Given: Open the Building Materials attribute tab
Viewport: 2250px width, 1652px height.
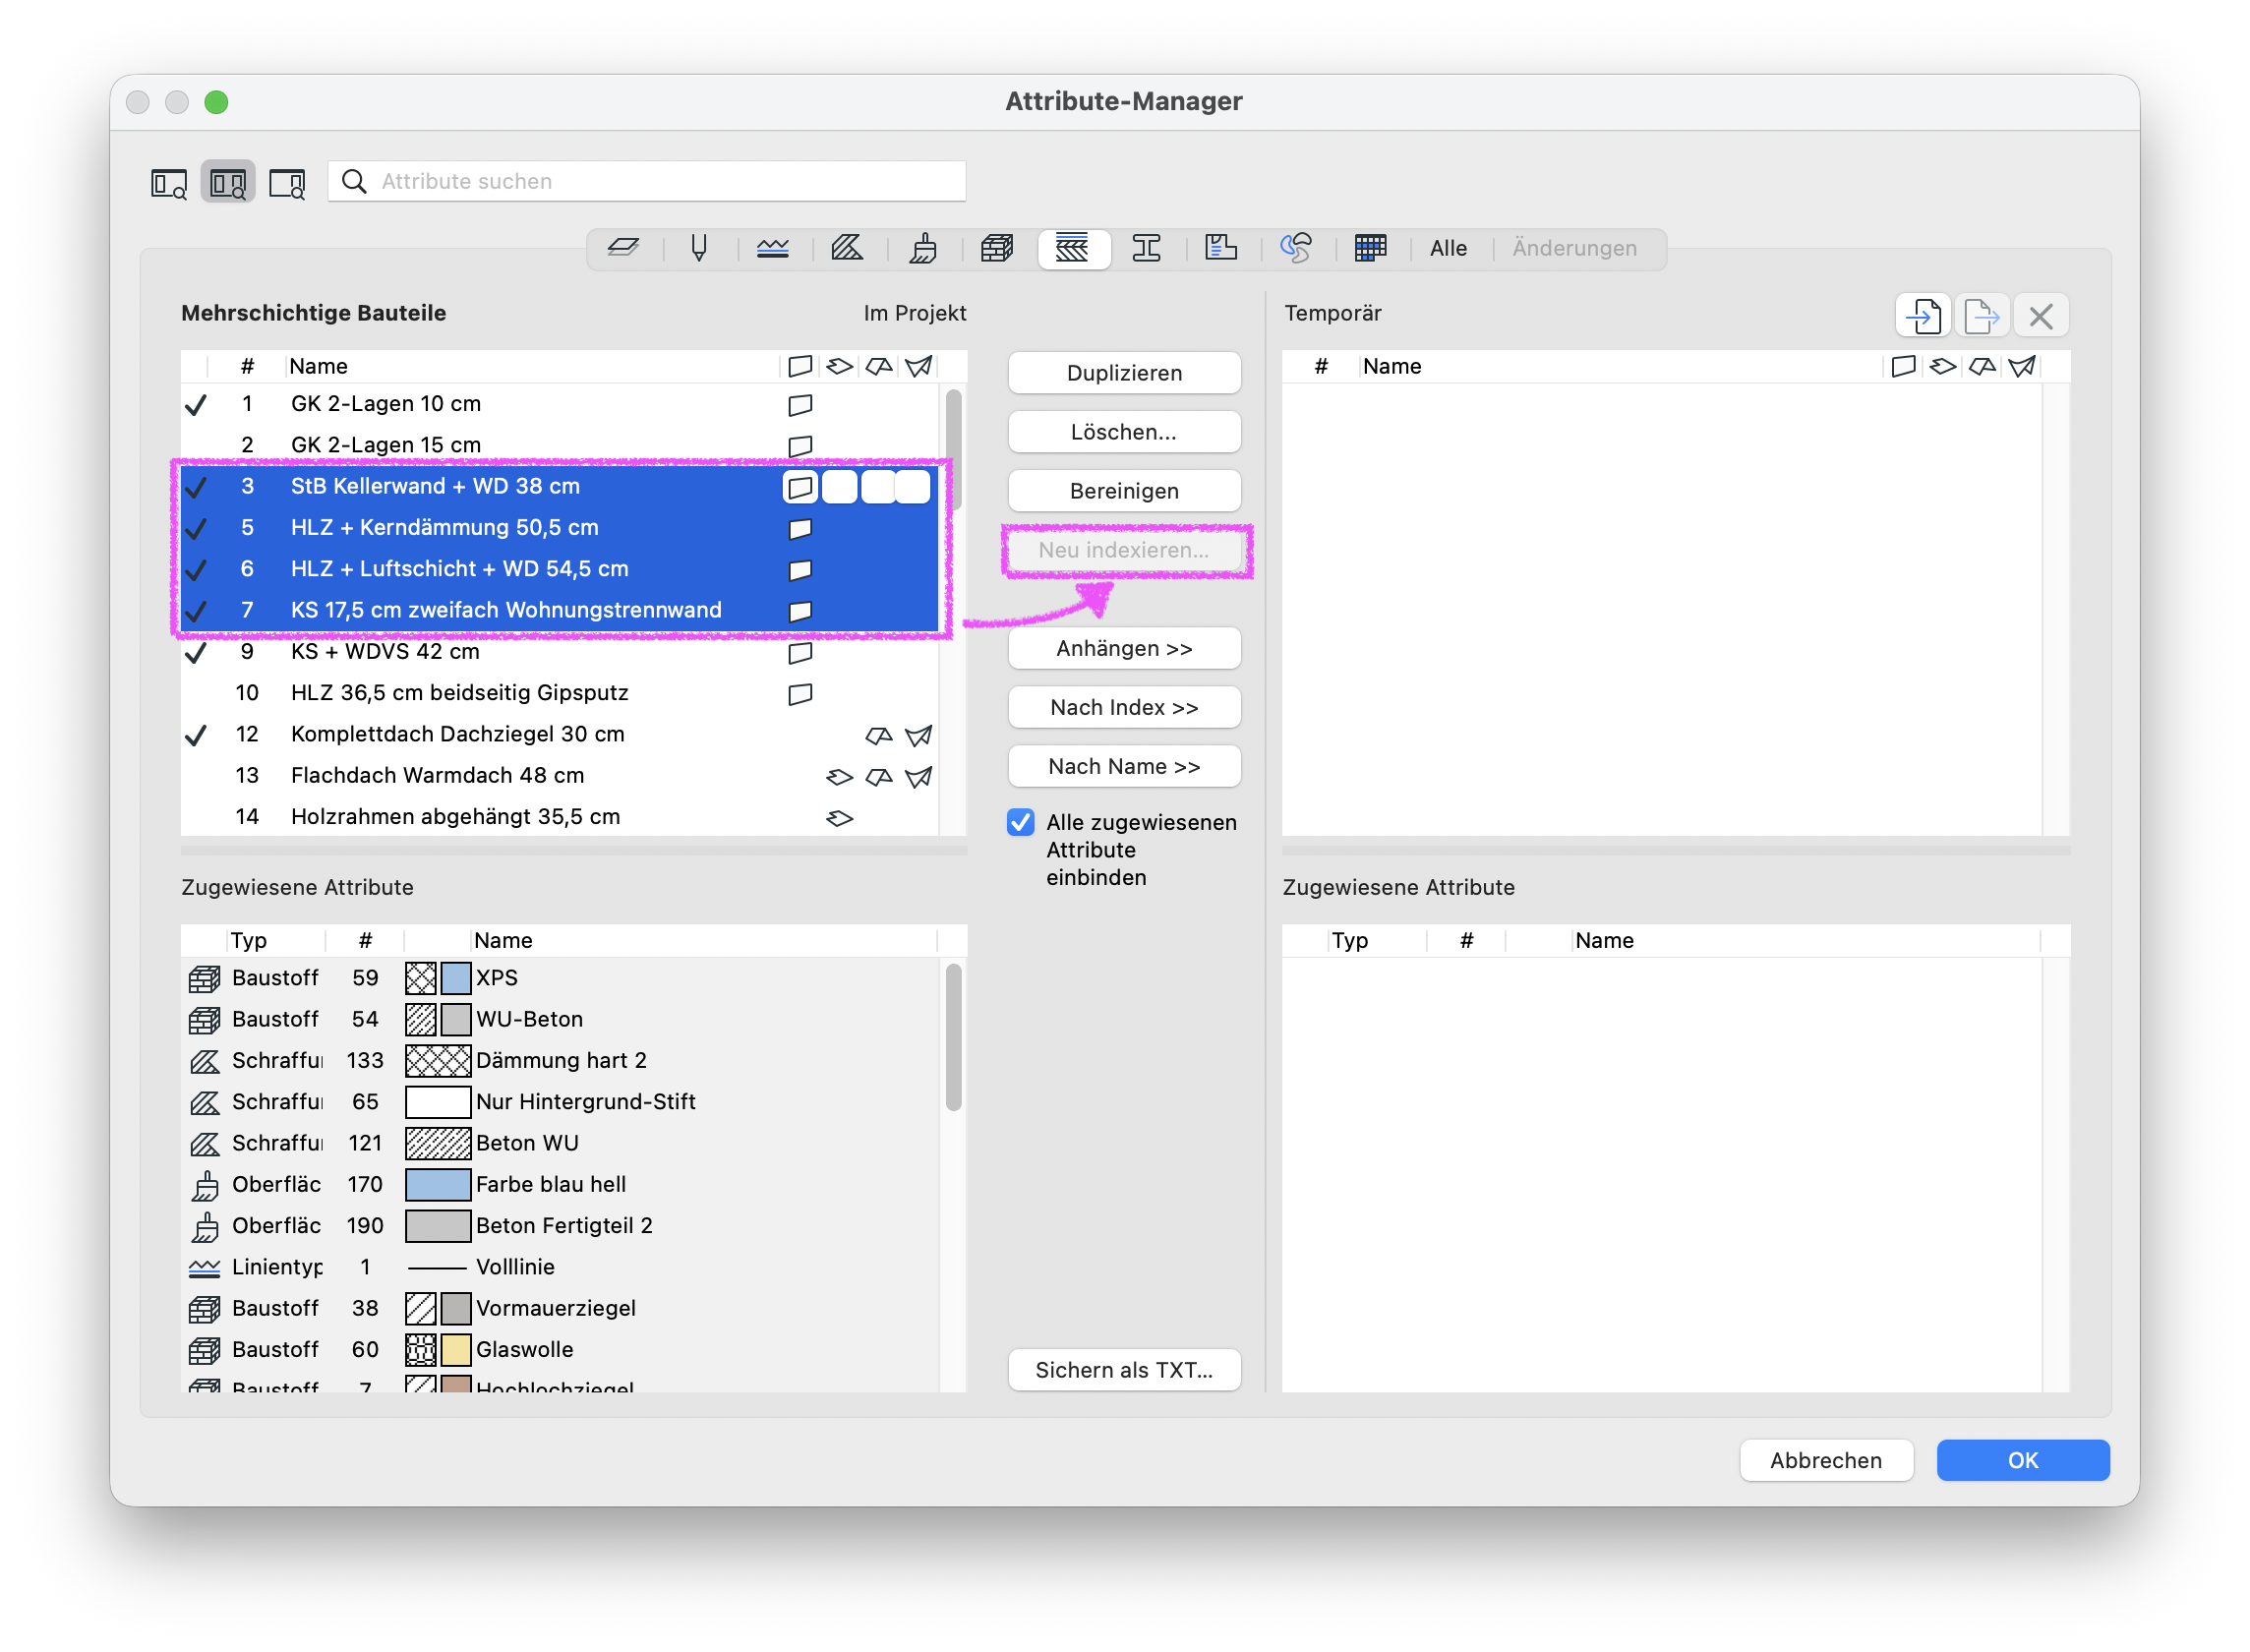Looking at the screenshot, I should (997, 248).
